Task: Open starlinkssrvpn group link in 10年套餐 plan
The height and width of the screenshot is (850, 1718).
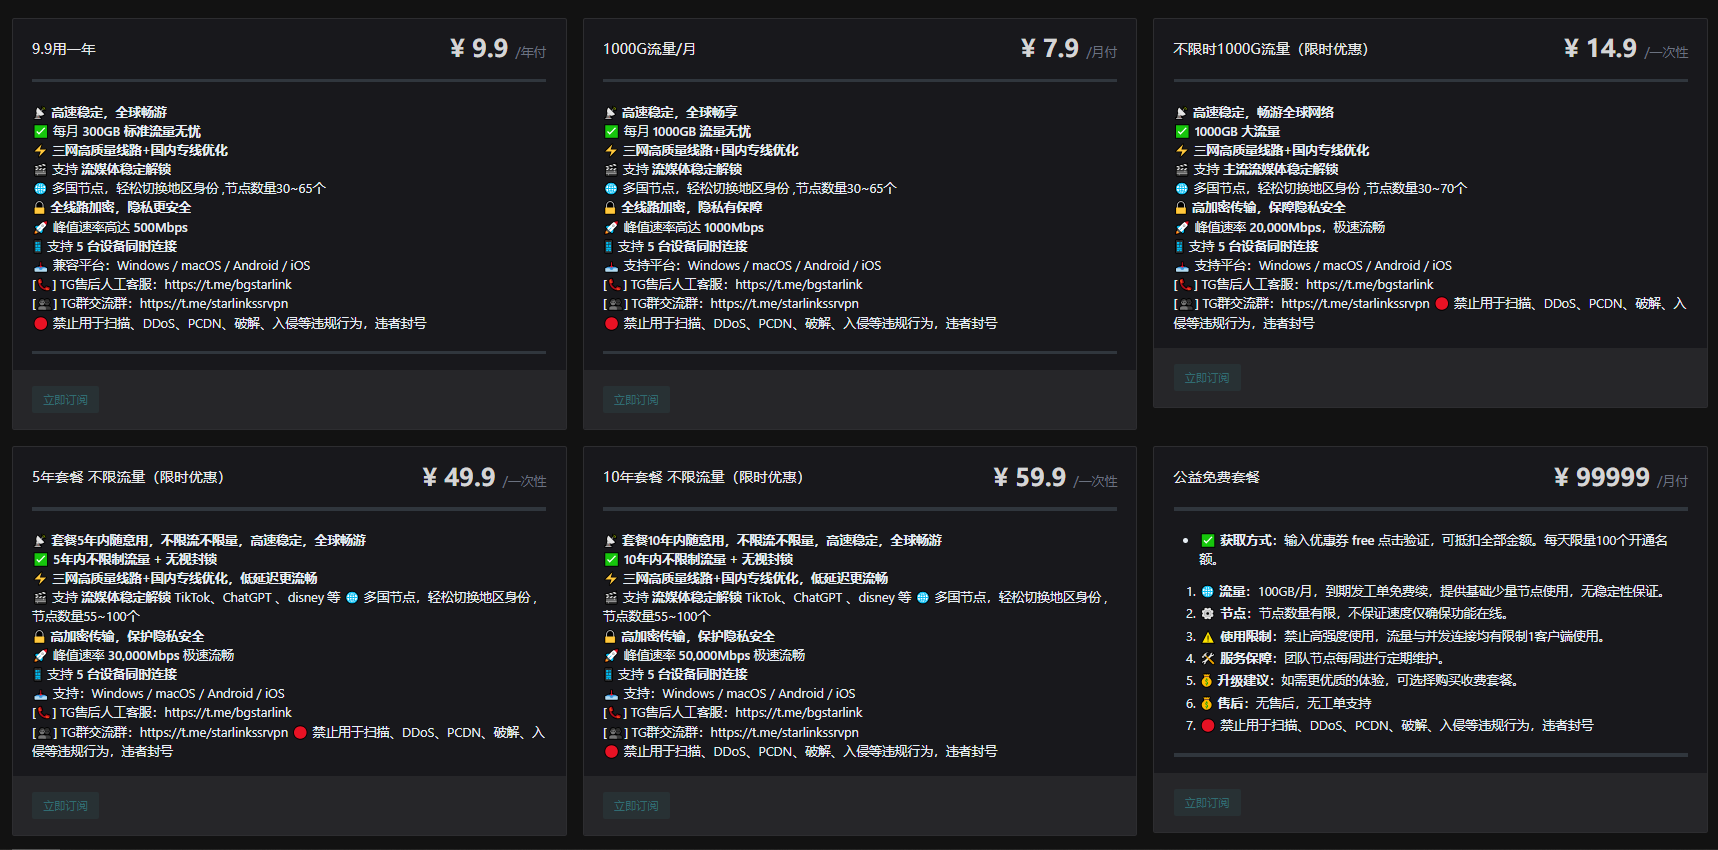Action: pyautogui.click(x=784, y=733)
